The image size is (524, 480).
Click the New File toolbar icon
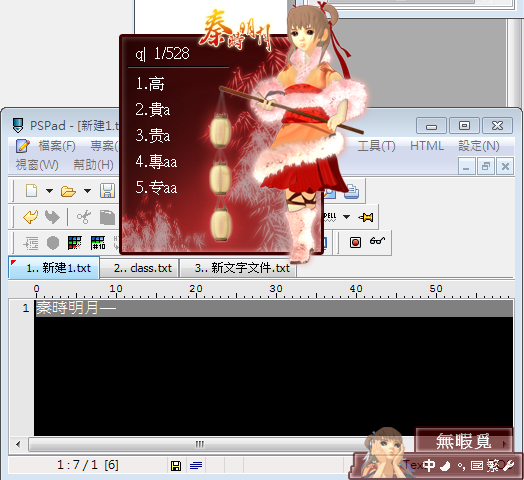point(31,191)
